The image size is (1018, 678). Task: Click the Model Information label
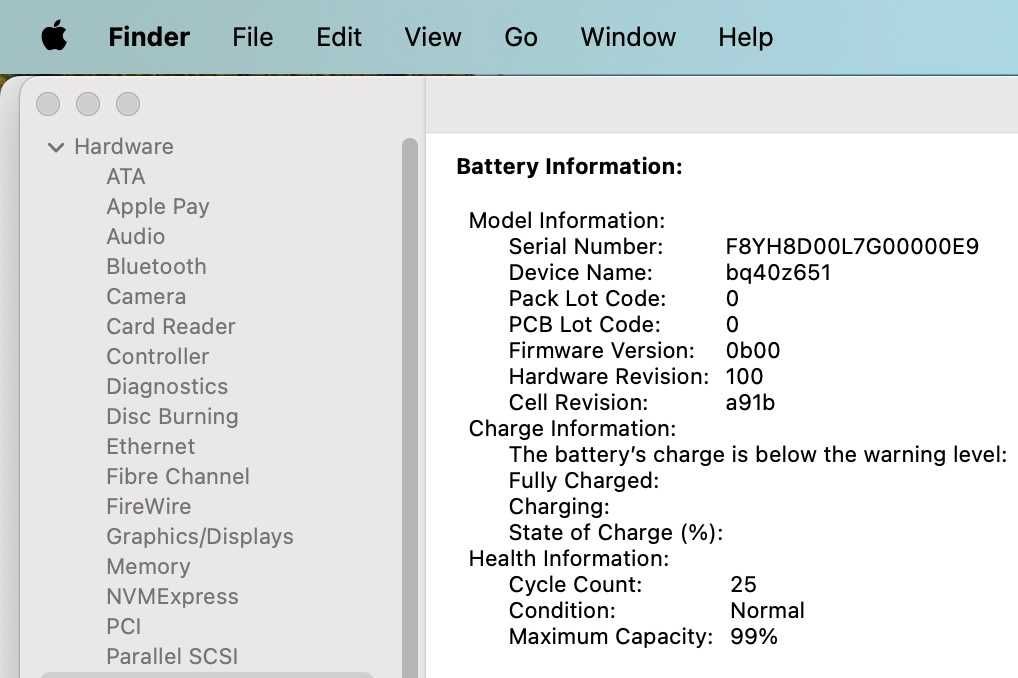click(x=567, y=220)
